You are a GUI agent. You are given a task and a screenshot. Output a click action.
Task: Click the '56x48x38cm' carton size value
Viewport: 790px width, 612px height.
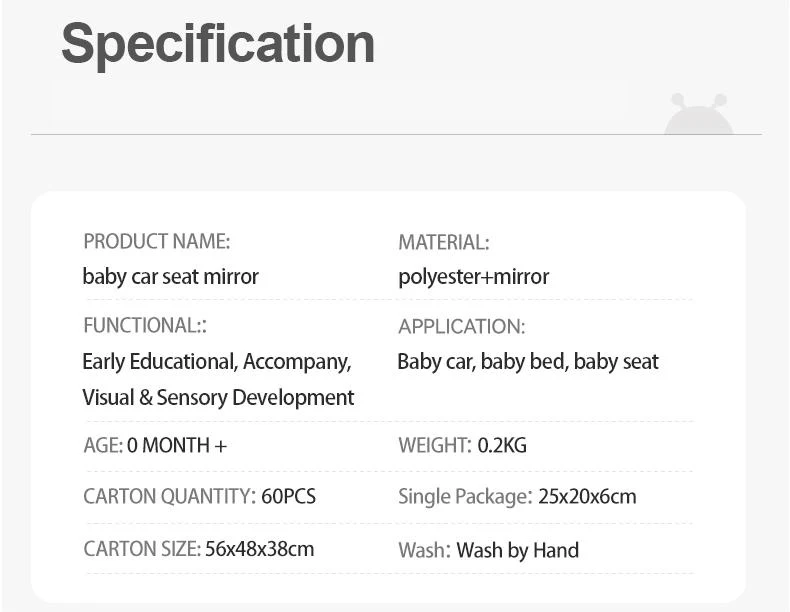259,548
